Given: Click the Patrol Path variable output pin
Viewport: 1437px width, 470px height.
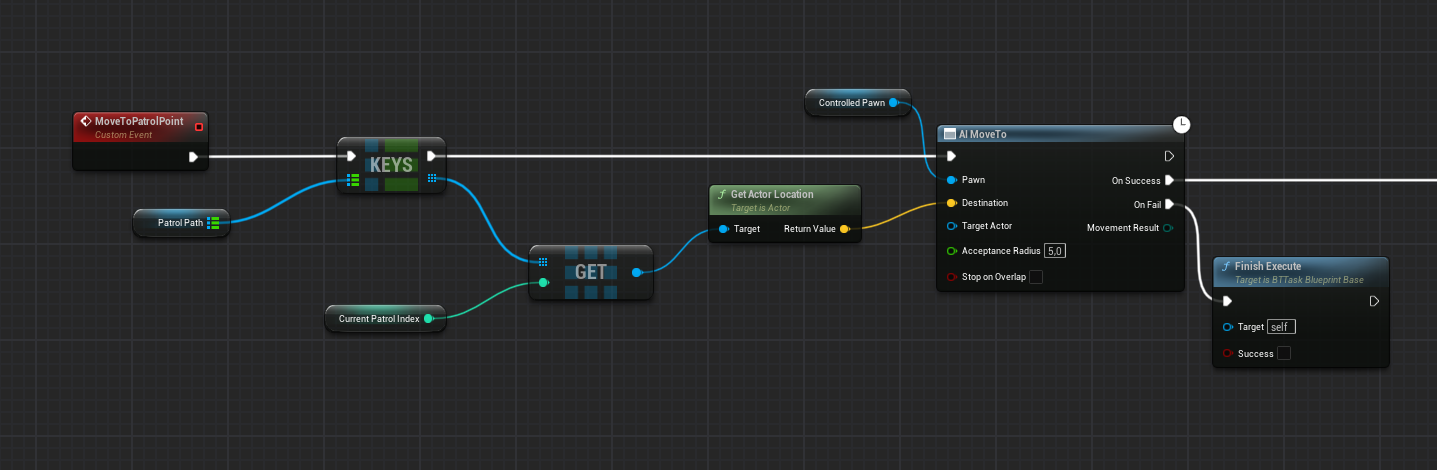Looking at the screenshot, I should 213,223.
